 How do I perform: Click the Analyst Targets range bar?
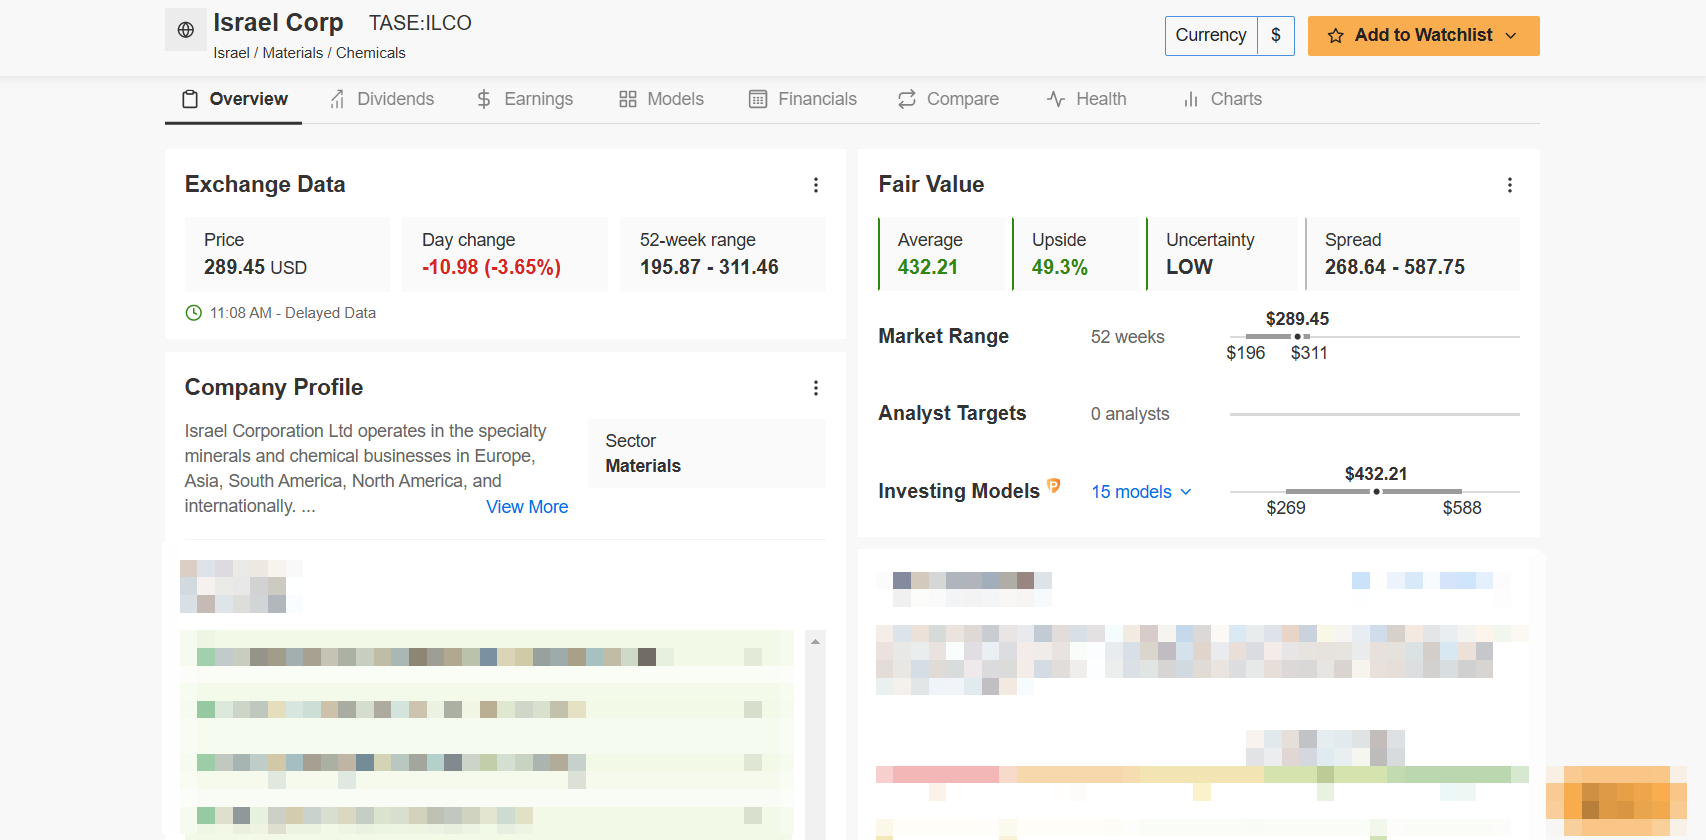1375,414
